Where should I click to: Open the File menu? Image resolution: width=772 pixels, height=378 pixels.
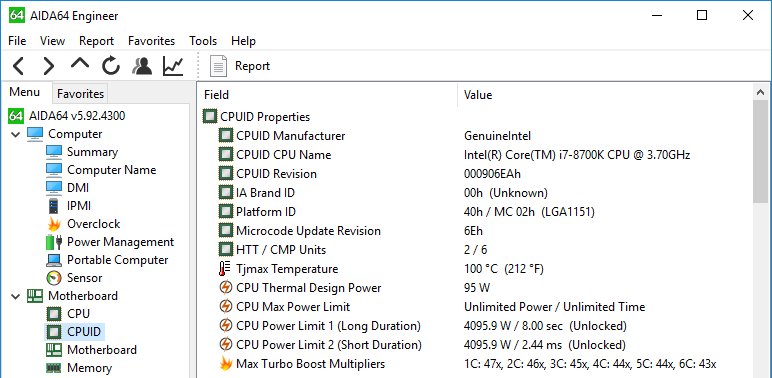tap(17, 41)
